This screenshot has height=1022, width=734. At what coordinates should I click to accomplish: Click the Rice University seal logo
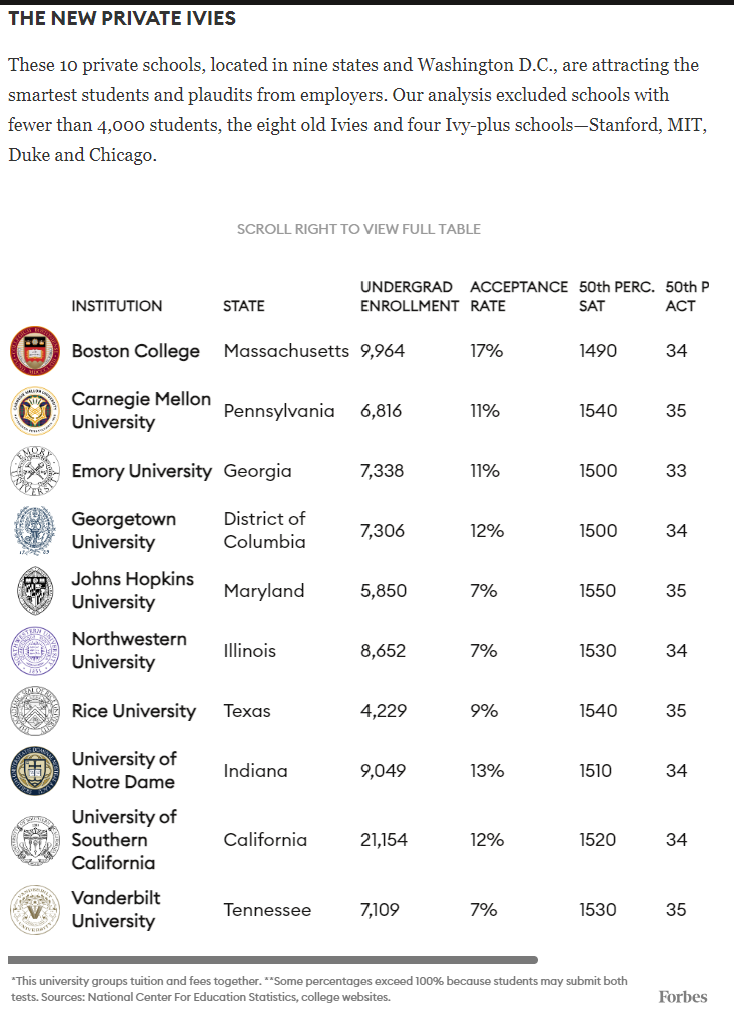coord(35,711)
